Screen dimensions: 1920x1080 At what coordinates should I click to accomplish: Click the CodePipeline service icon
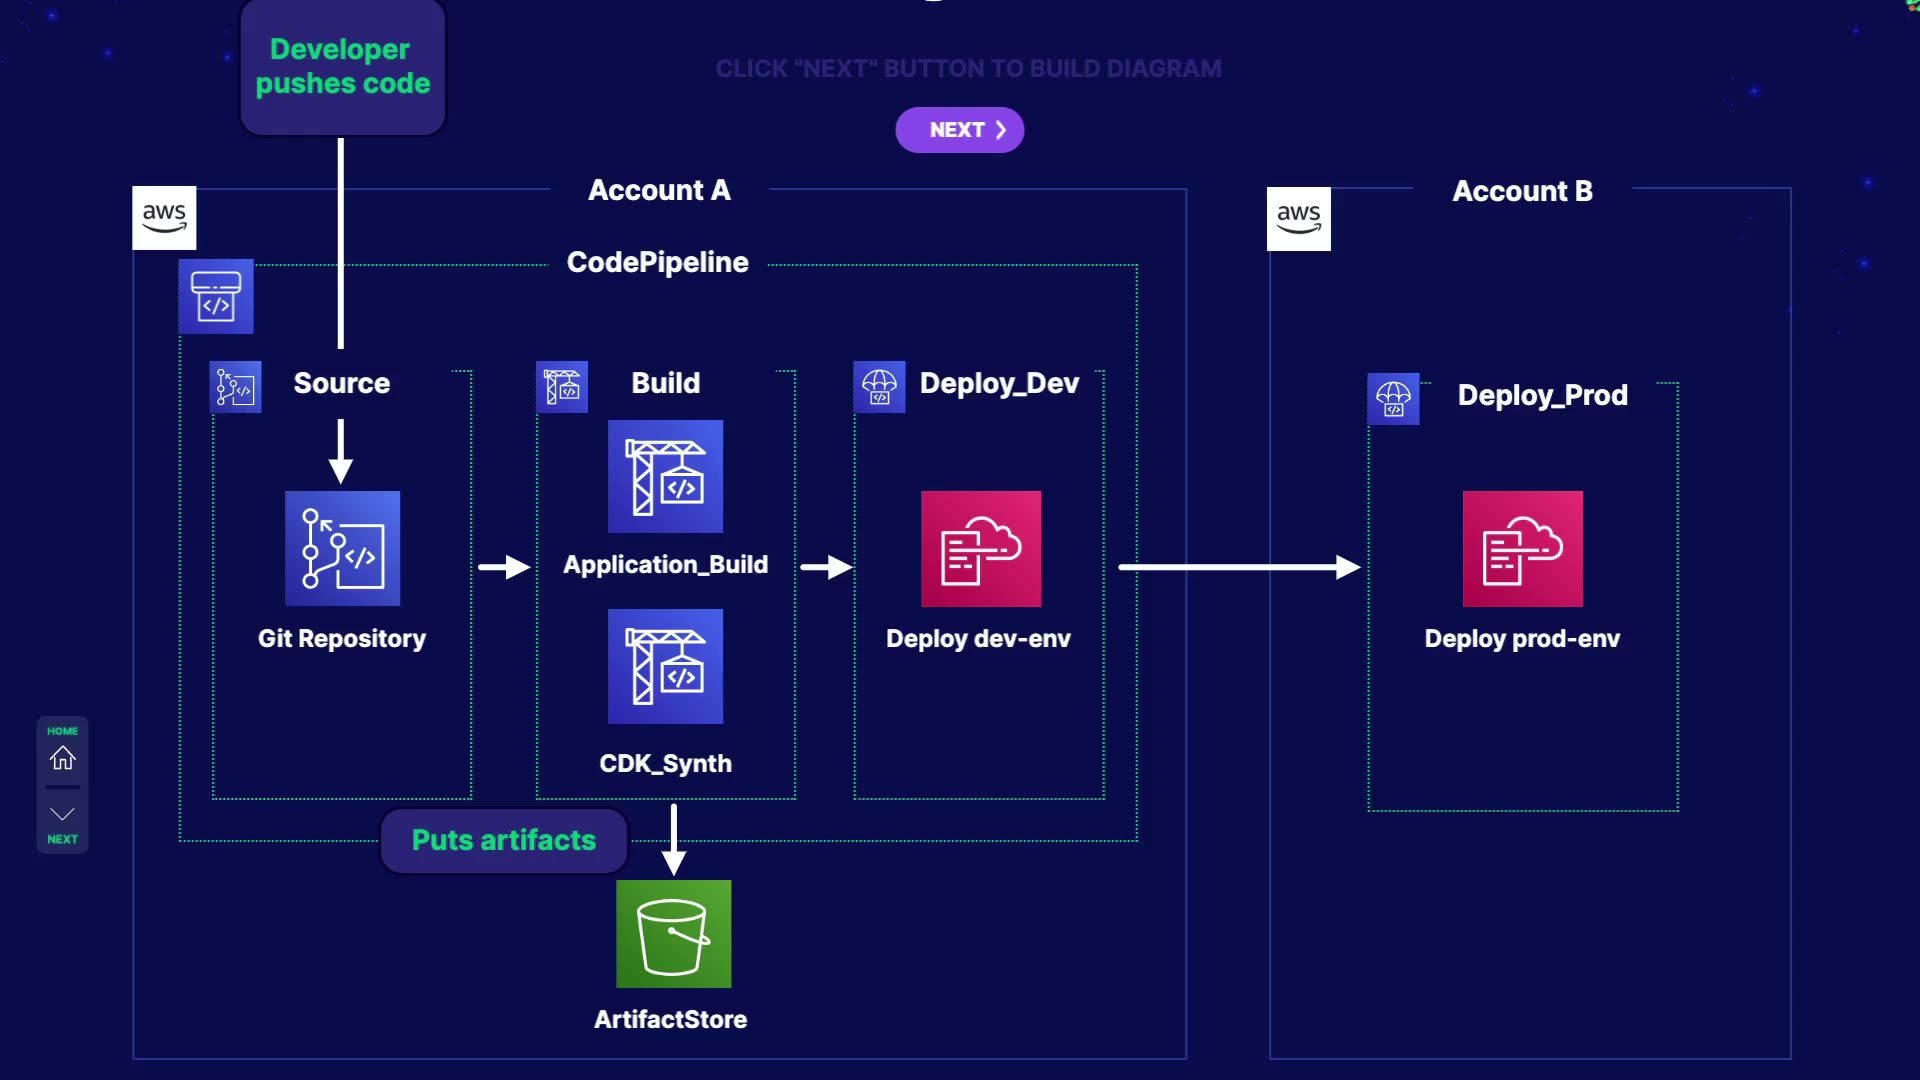(216, 296)
